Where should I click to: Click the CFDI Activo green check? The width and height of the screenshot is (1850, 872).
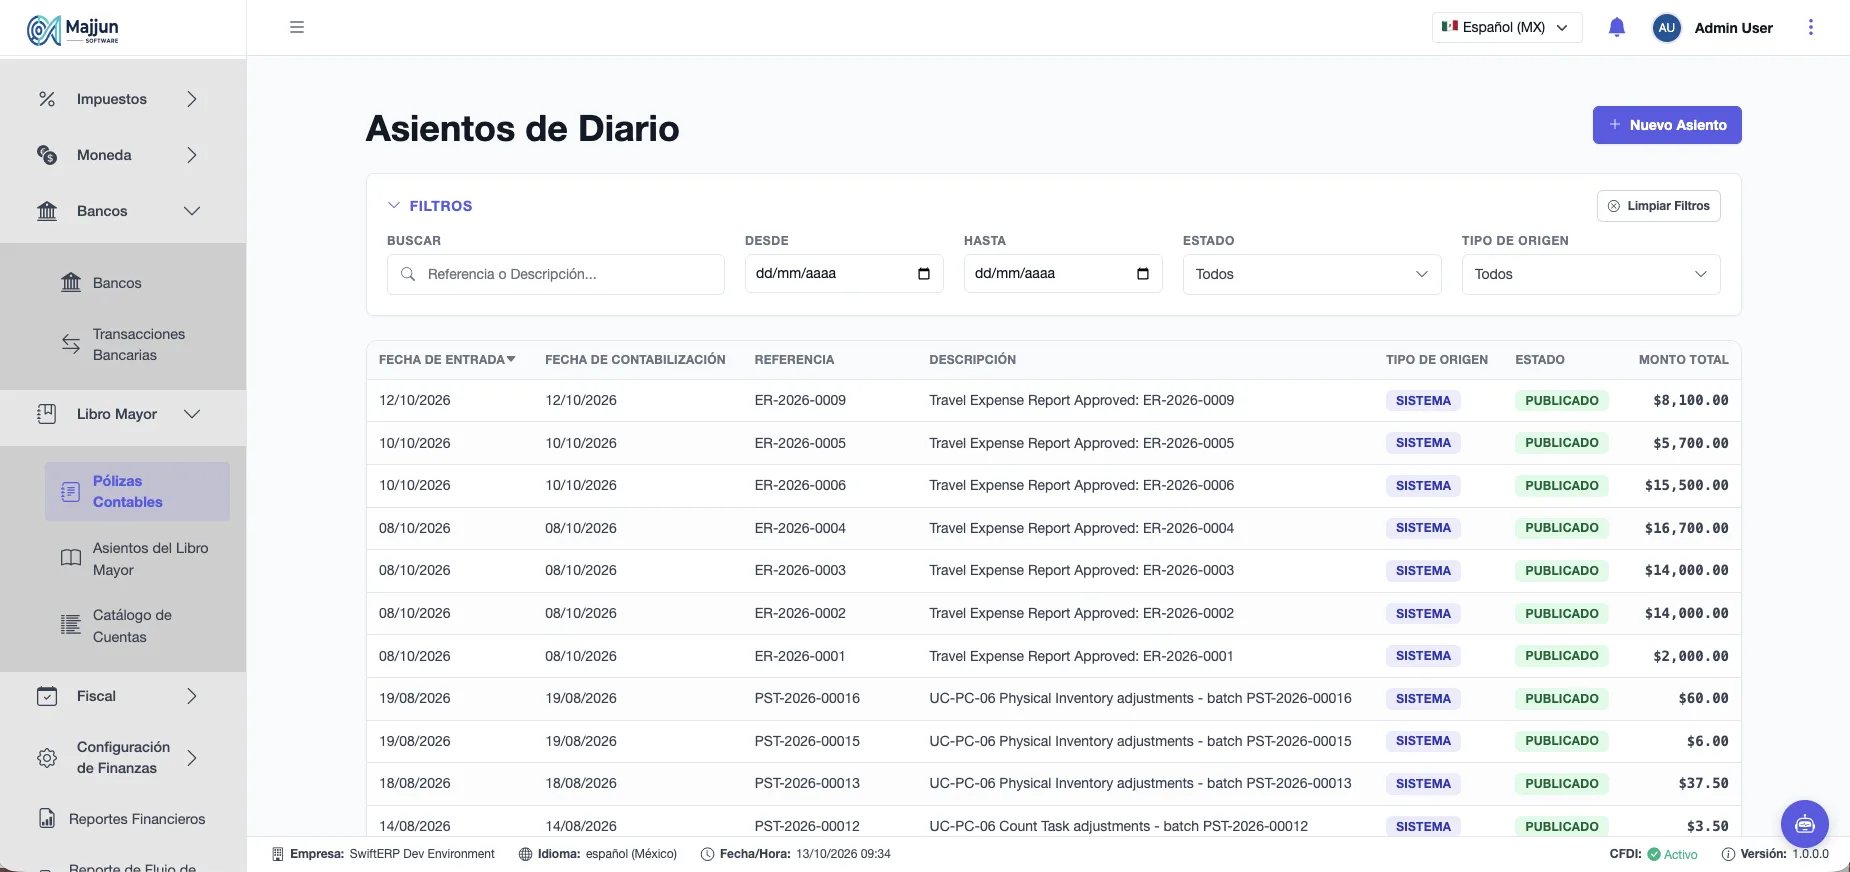coord(1654,854)
